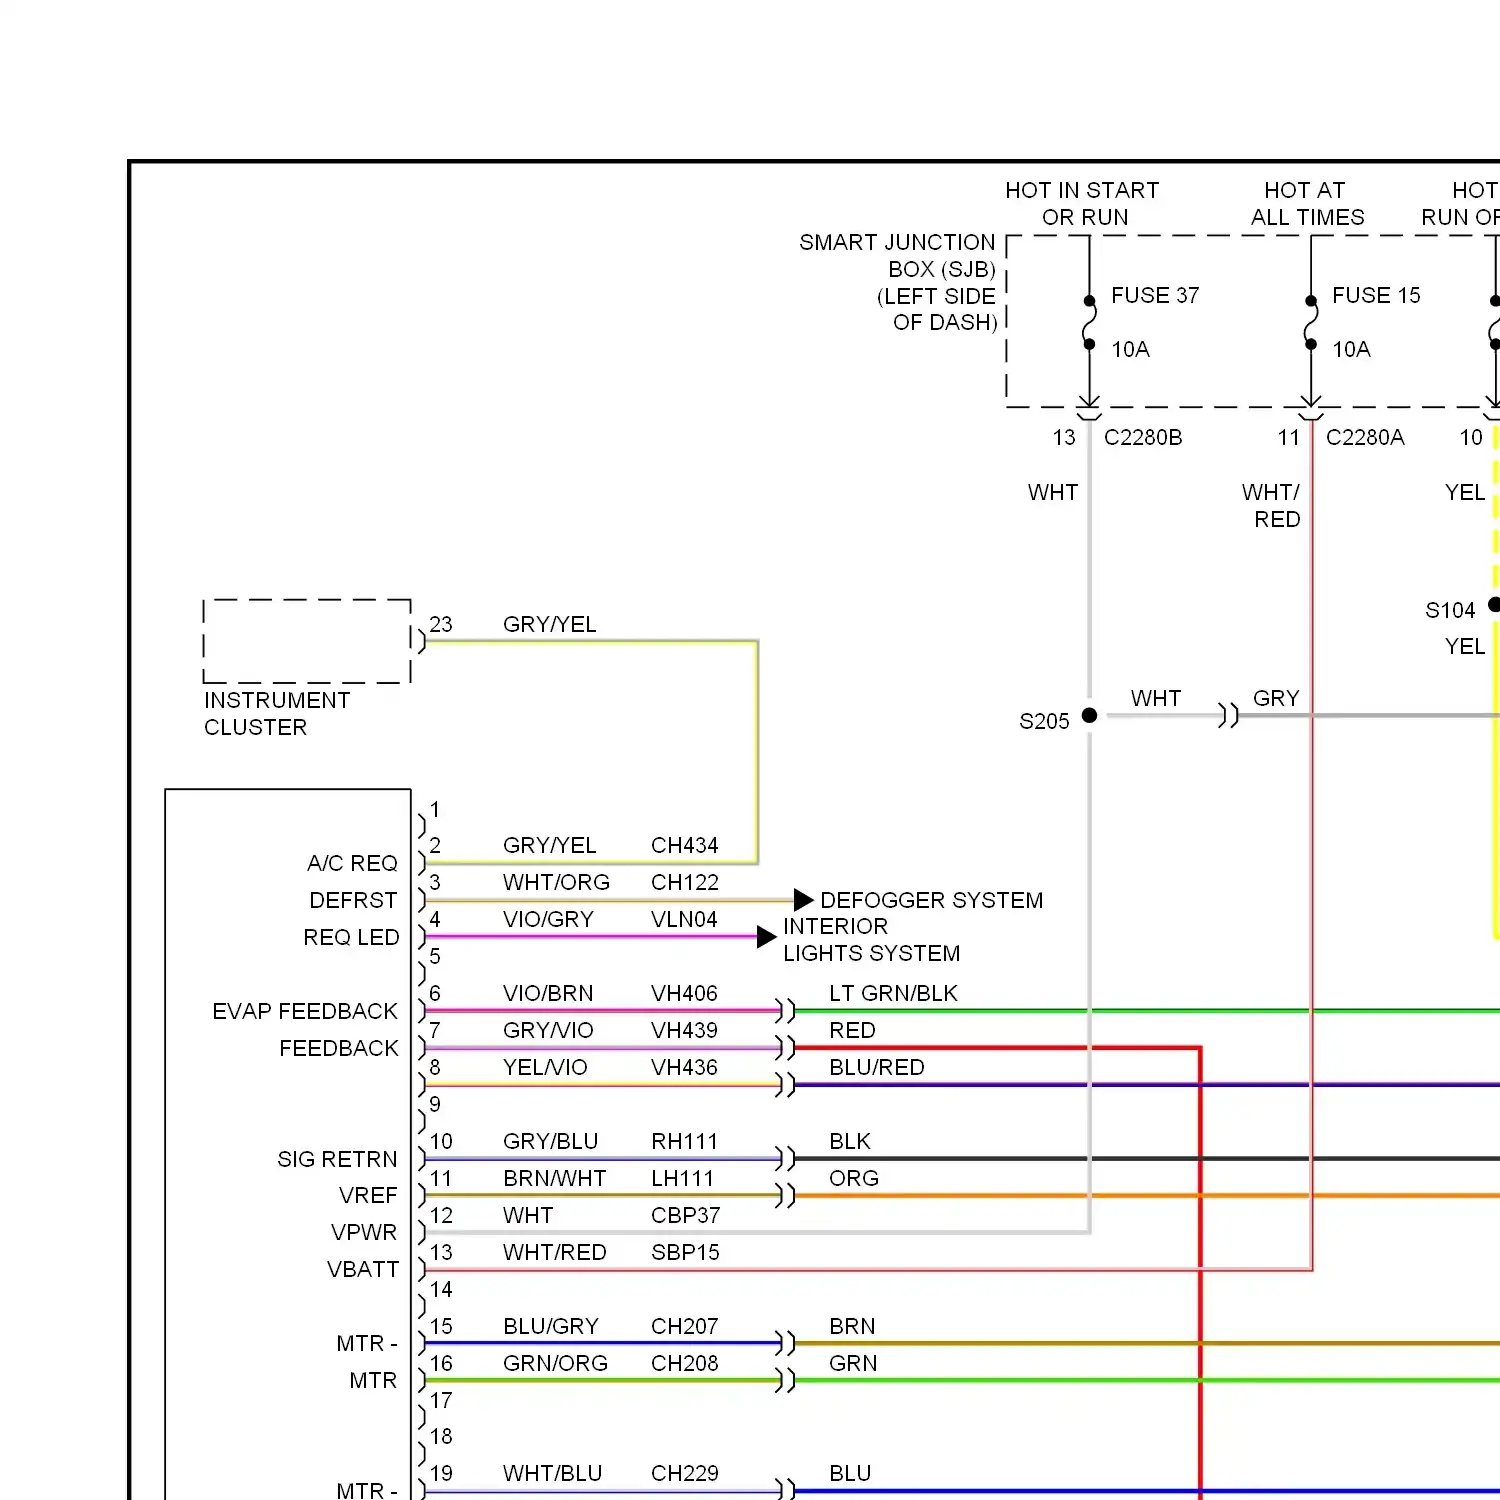Image resolution: width=1500 pixels, height=1500 pixels.
Task: Click the INTERIOR LIGHTS SYSTEM reference
Action: click(871, 940)
